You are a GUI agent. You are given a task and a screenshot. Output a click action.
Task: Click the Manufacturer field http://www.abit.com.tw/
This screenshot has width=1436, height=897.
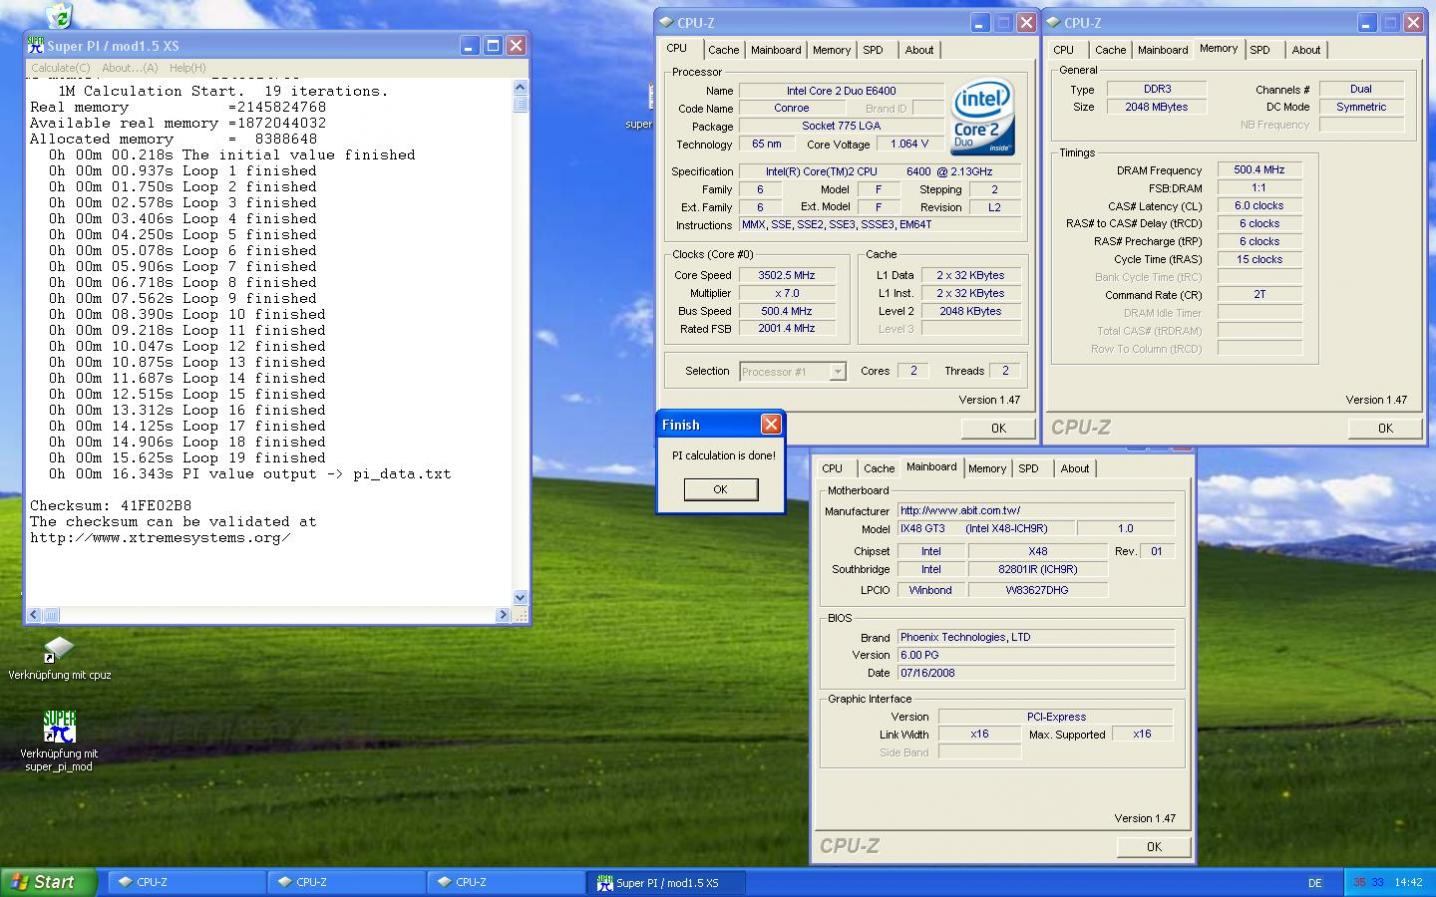pos(1036,510)
